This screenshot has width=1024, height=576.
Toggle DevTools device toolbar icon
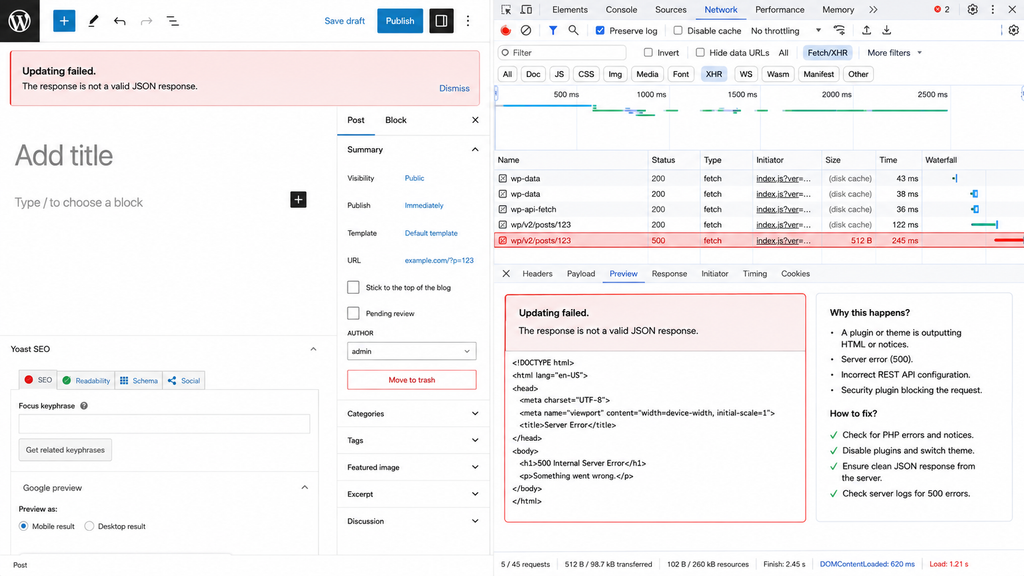tap(526, 10)
